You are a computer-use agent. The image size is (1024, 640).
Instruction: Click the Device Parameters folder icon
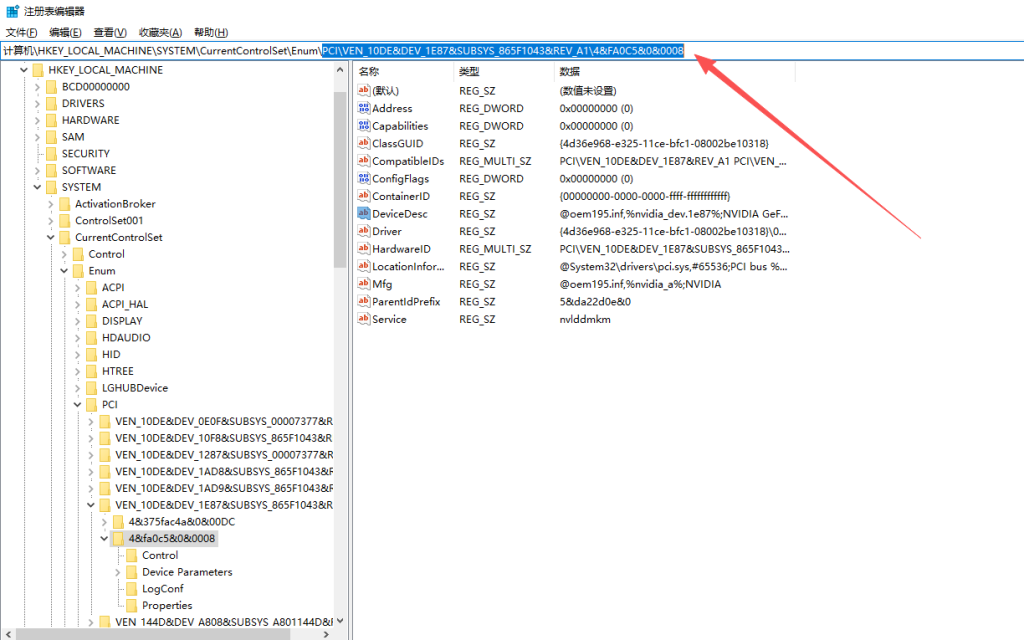(x=131, y=572)
